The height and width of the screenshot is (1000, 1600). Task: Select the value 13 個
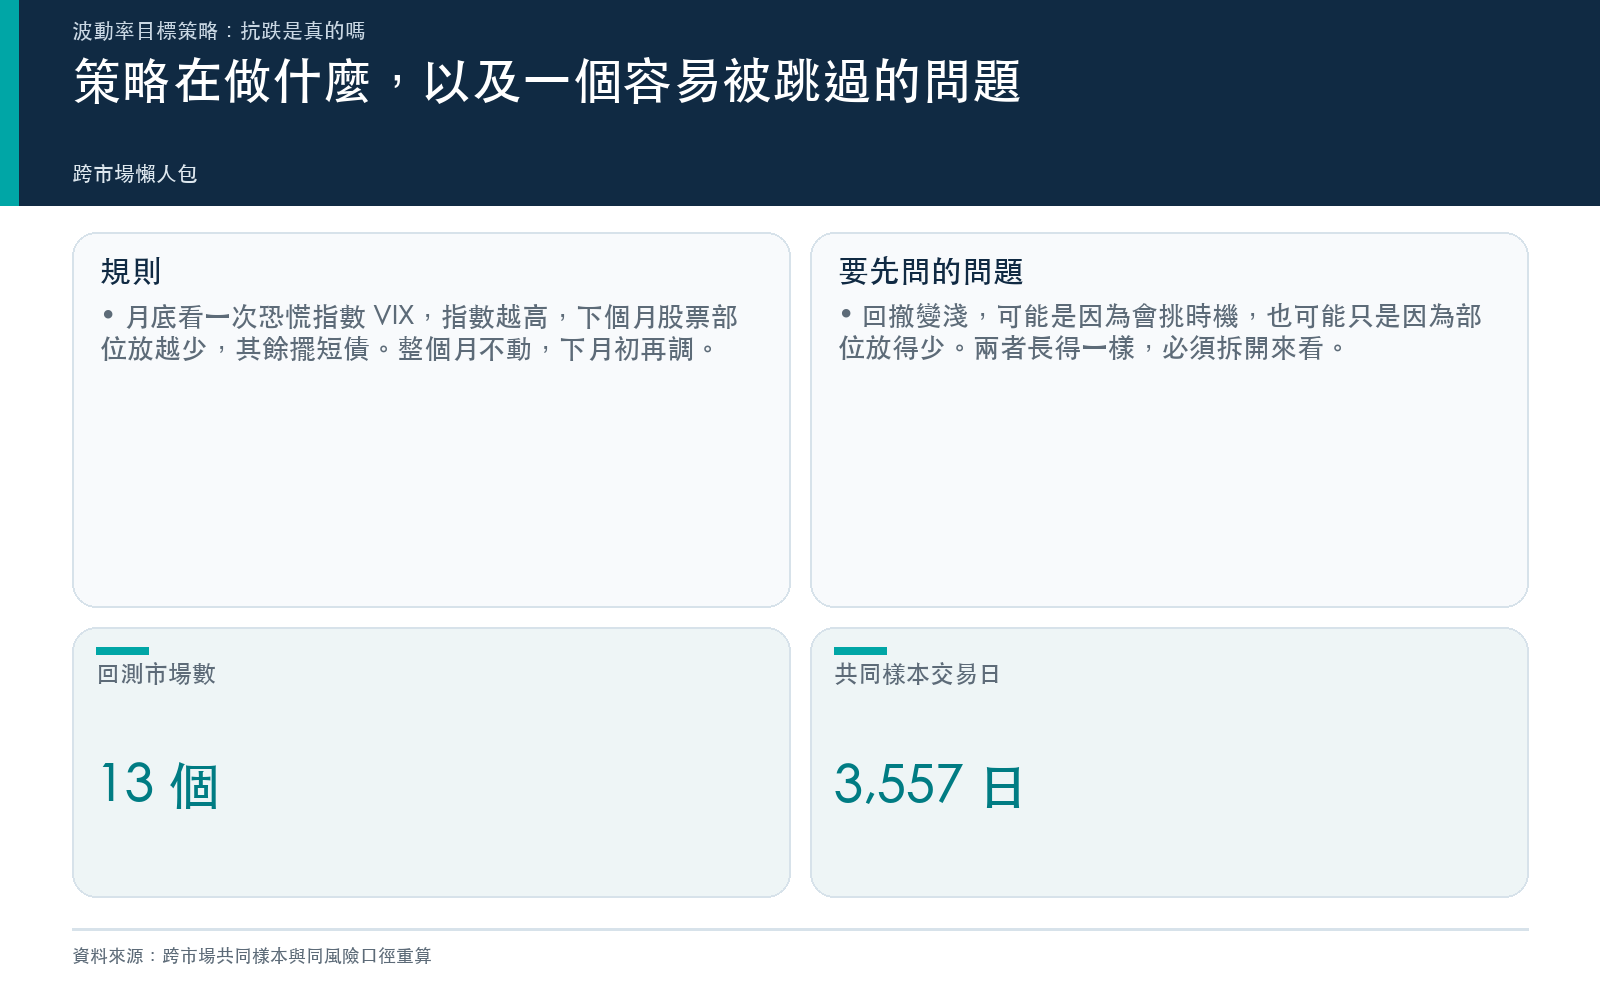(159, 785)
